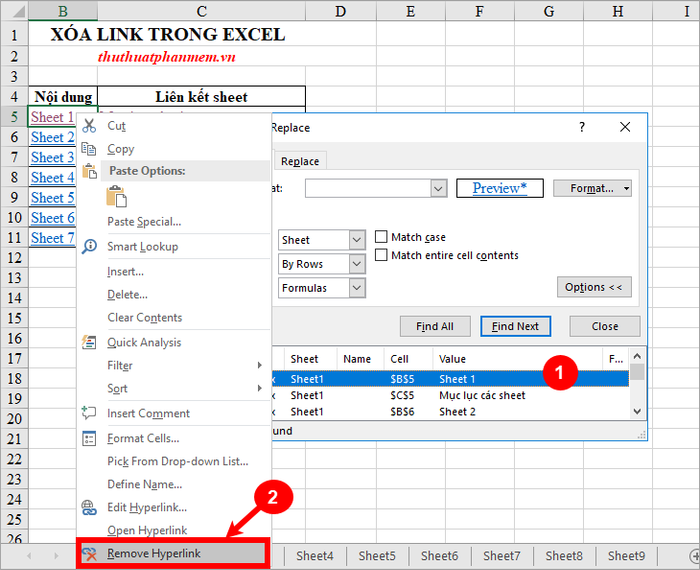This screenshot has width=700, height=570.
Task: Click the Quick Analysis icon
Action: pos(89,342)
